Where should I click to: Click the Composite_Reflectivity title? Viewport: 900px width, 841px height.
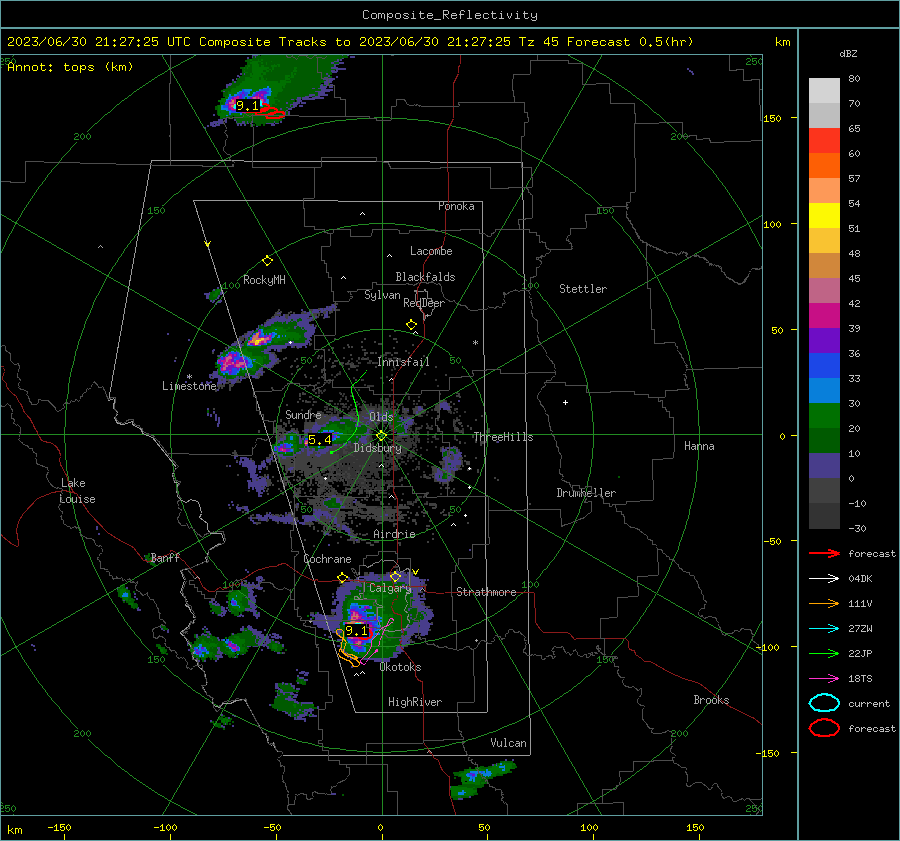point(449,15)
